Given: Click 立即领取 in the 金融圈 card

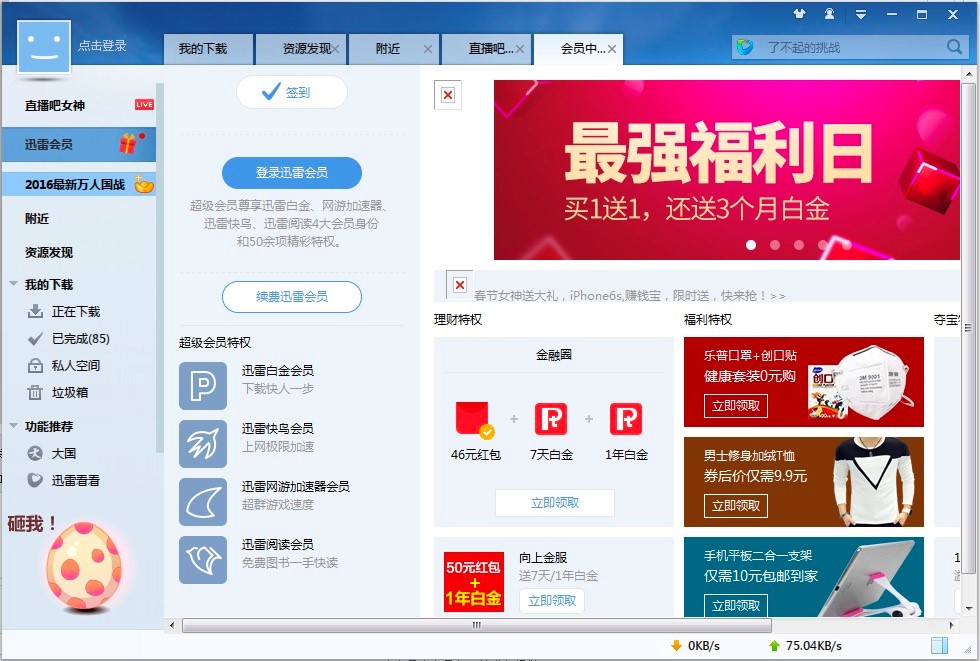Looking at the screenshot, I should pyautogui.click(x=555, y=503).
